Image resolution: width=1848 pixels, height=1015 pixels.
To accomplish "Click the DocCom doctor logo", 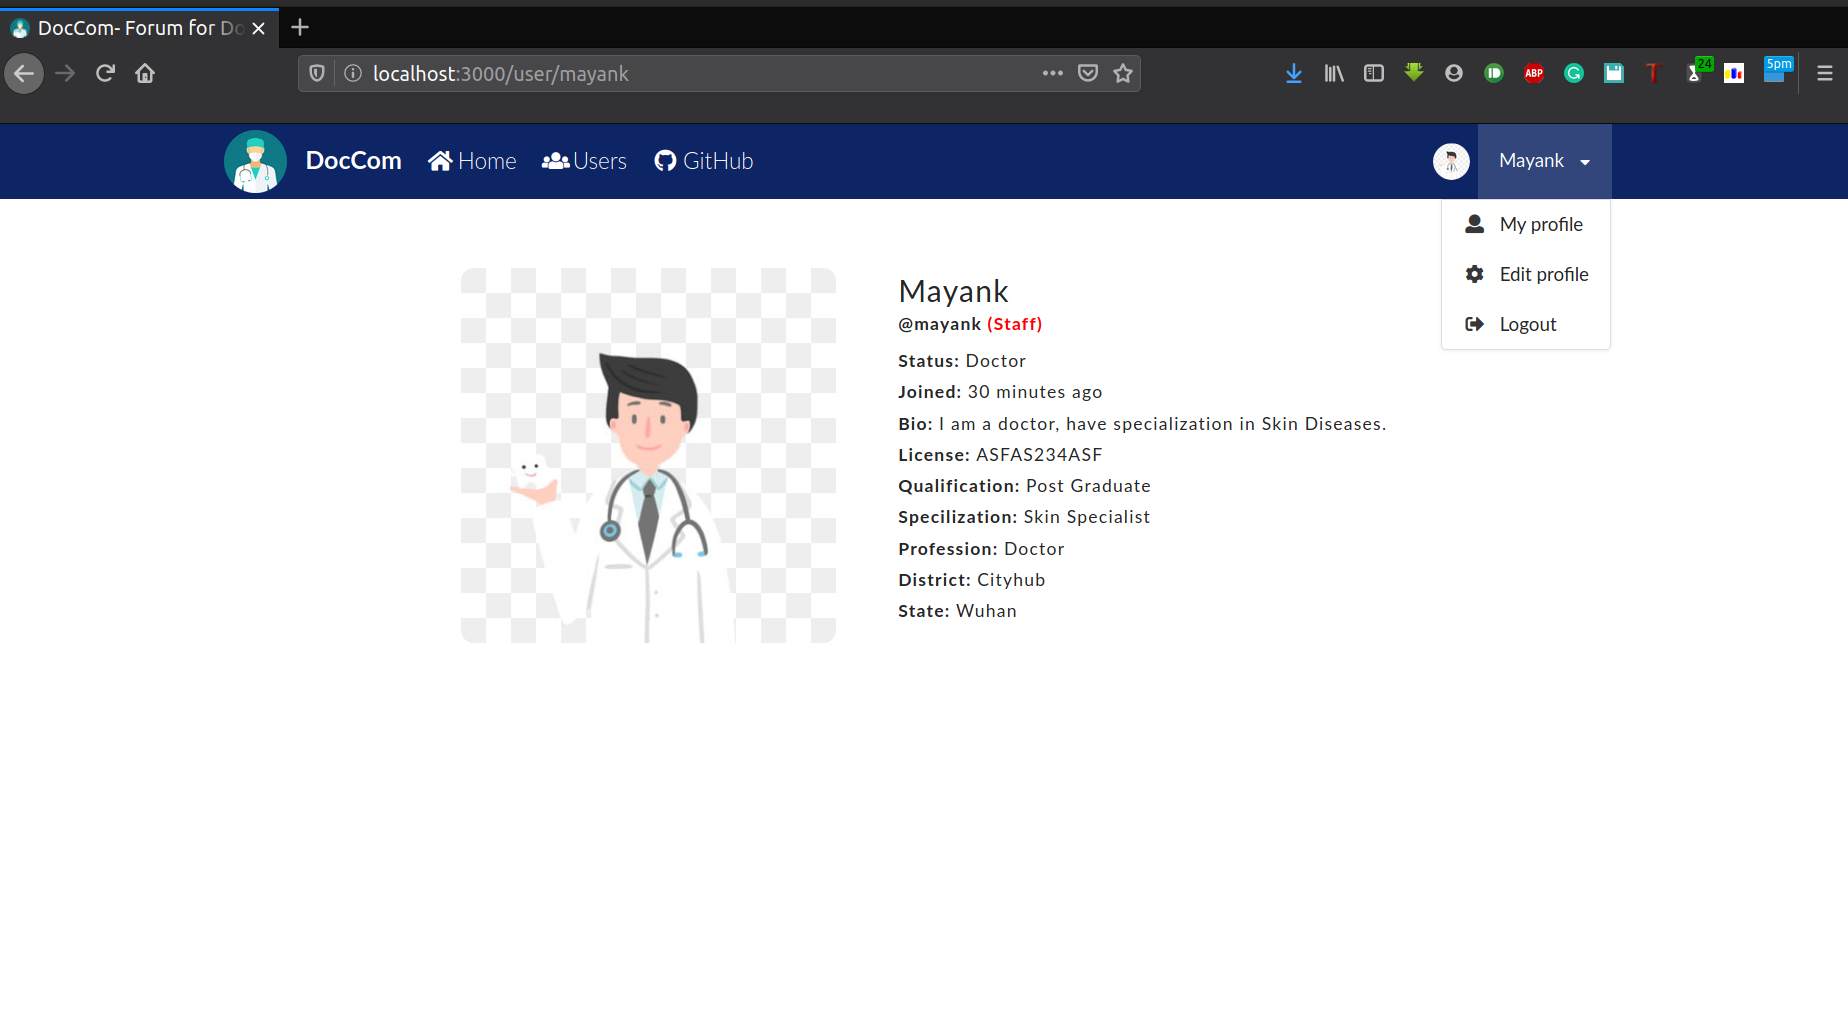I will [x=255, y=161].
